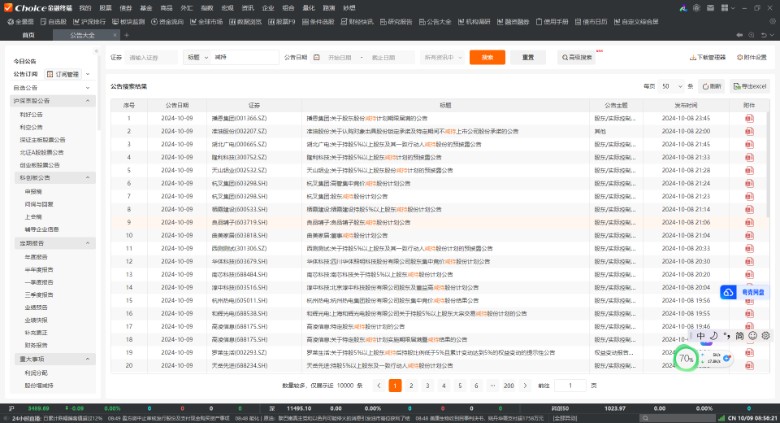Click the orange 搜索 search button
This screenshot has height=423, width=780.
click(x=487, y=57)
